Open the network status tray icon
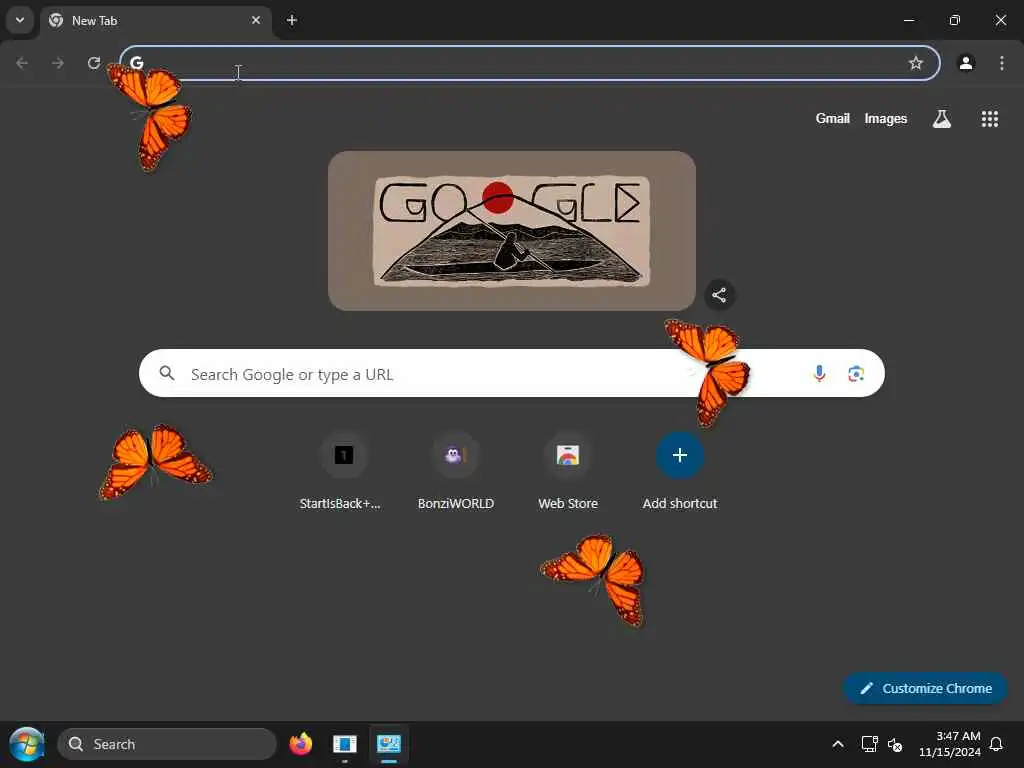 pos(869,744)
